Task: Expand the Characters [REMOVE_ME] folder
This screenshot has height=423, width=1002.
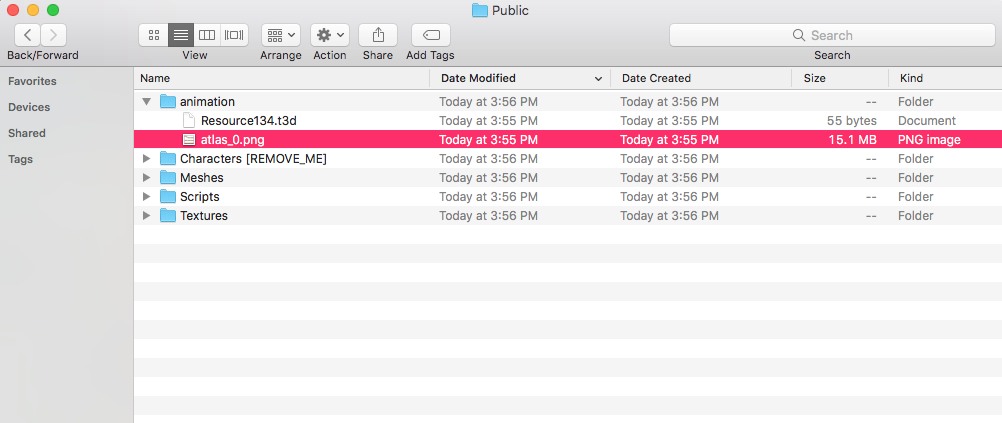Action: (147, 159)
